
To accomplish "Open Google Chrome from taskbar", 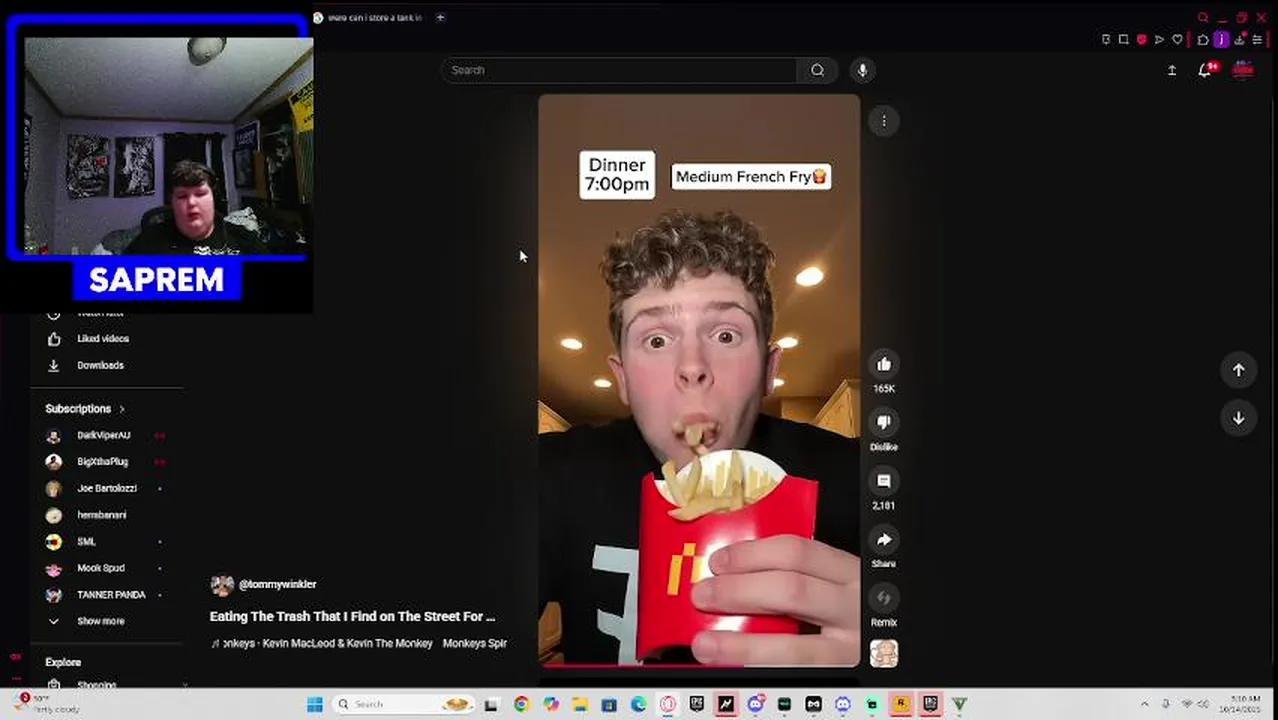I will point(521,704).
